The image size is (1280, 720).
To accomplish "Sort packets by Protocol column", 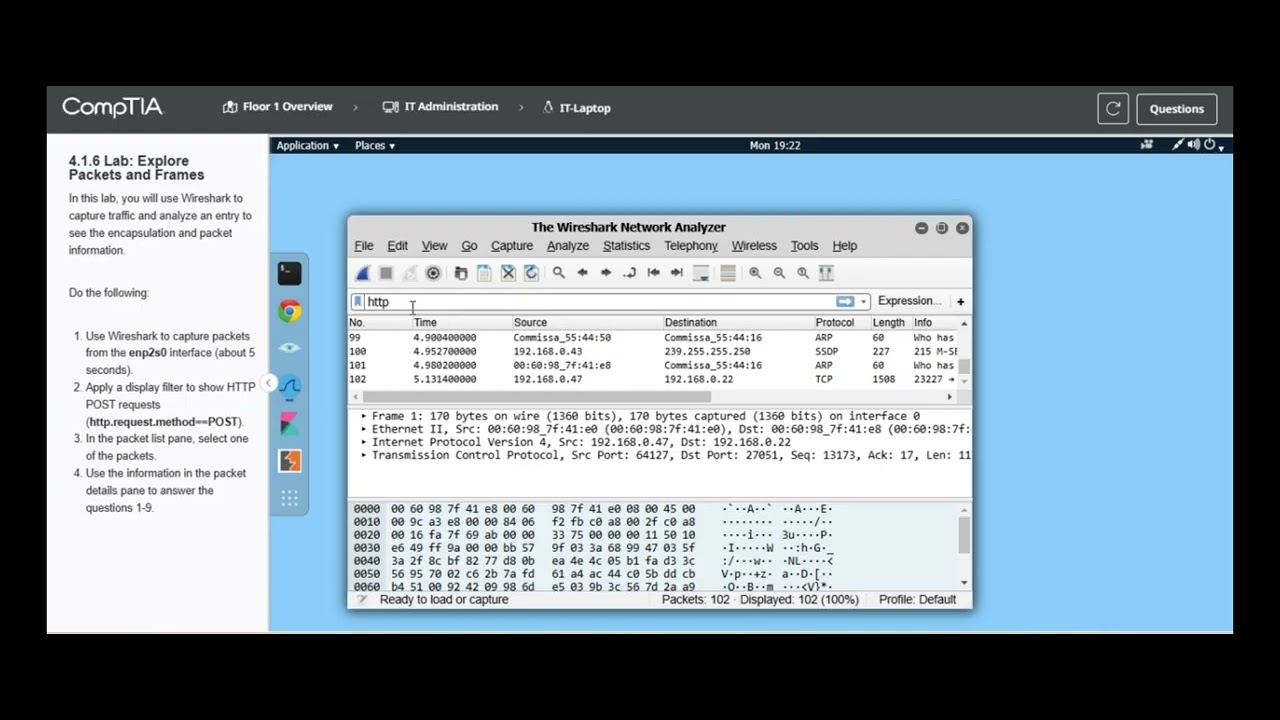I will [841, 323].
